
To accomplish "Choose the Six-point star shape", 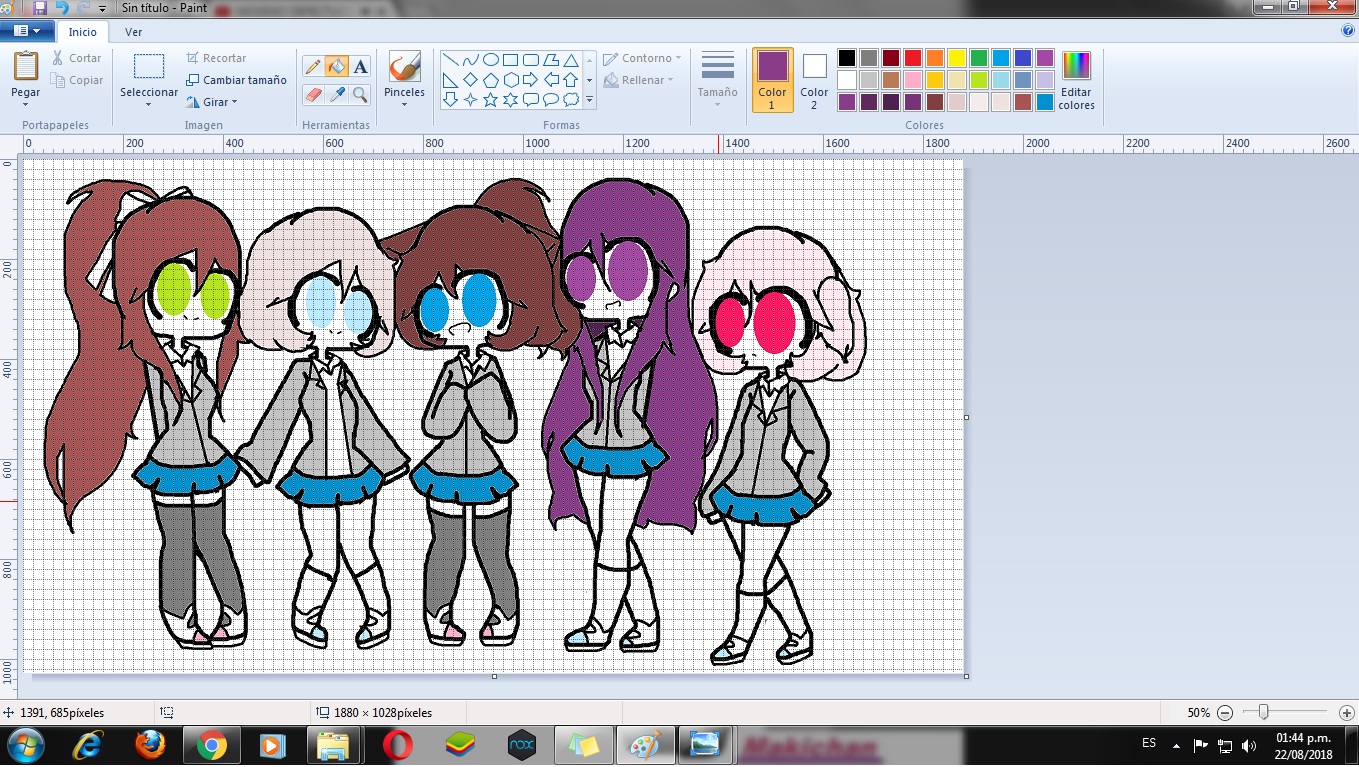I will pos(511,99).
